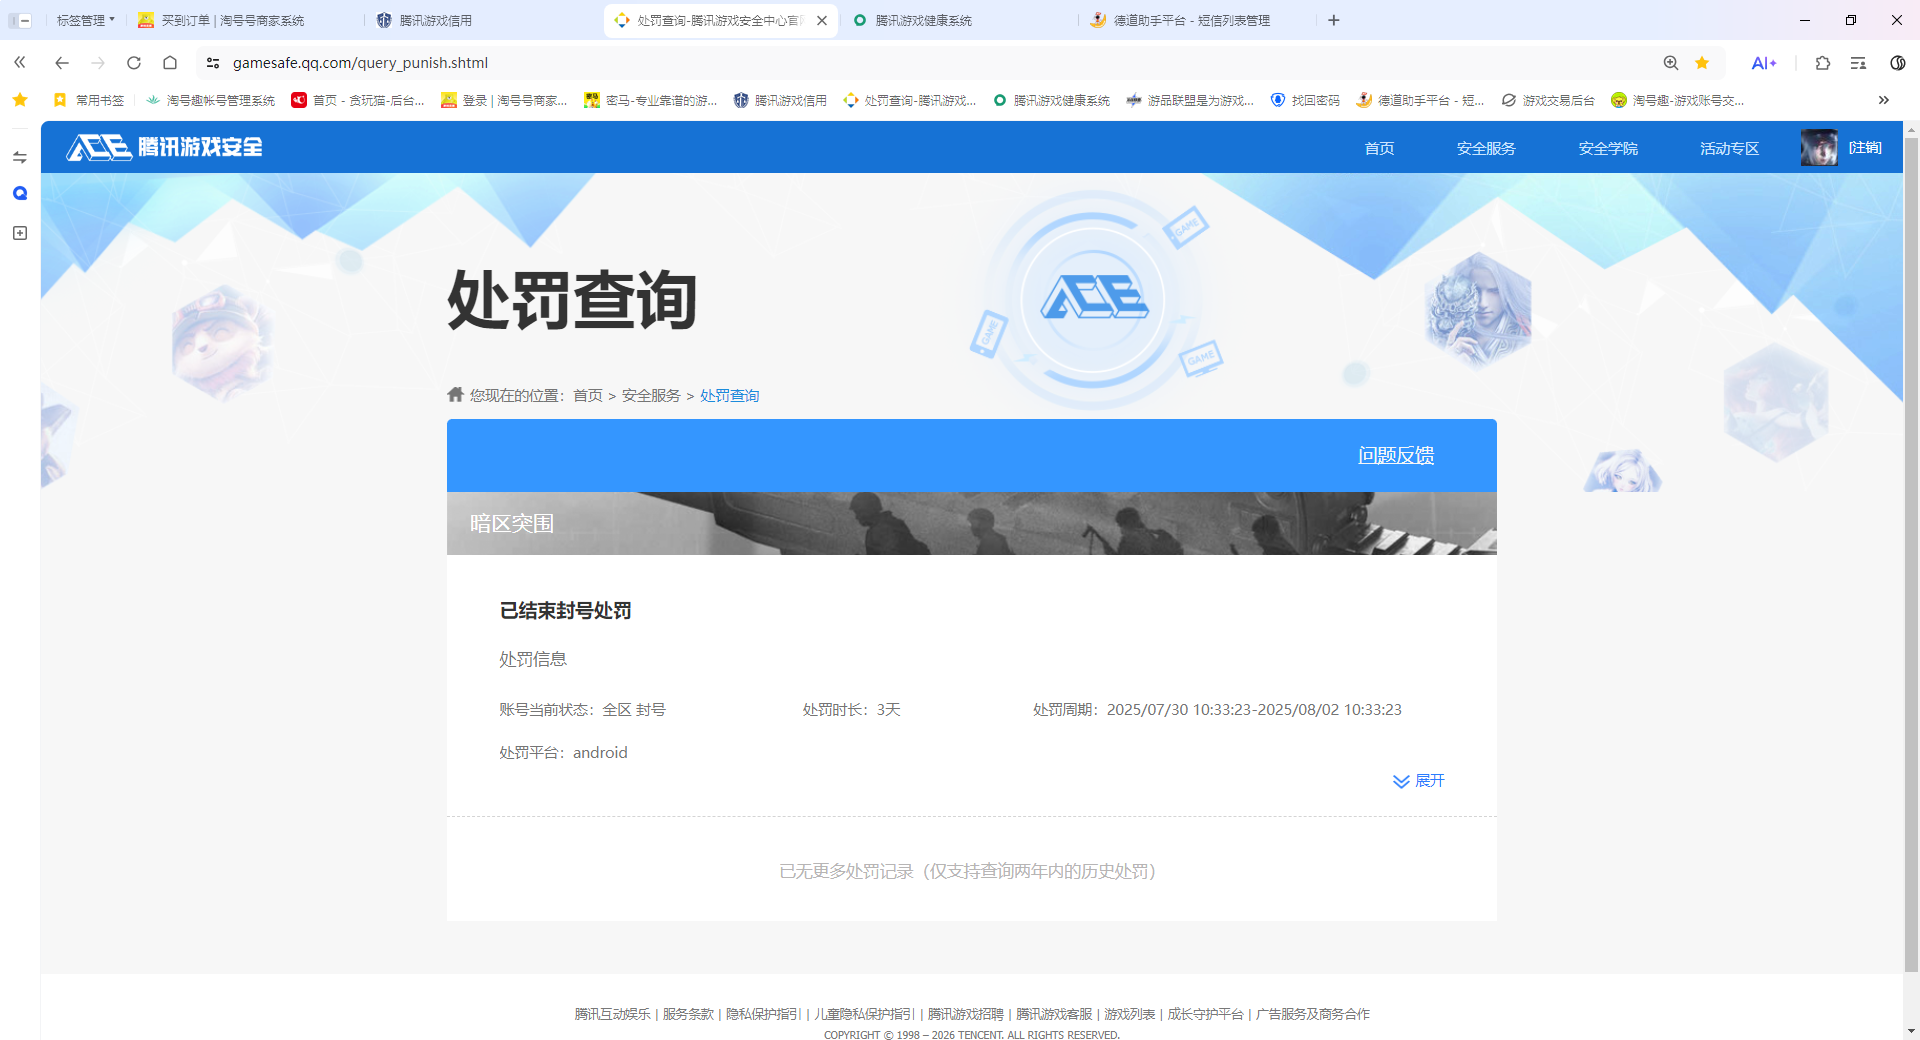This screenshot has height=1040, width=1920.
Task: Toggle dark mode via the yin-yang icon
Action: [x=1897, y=62]
